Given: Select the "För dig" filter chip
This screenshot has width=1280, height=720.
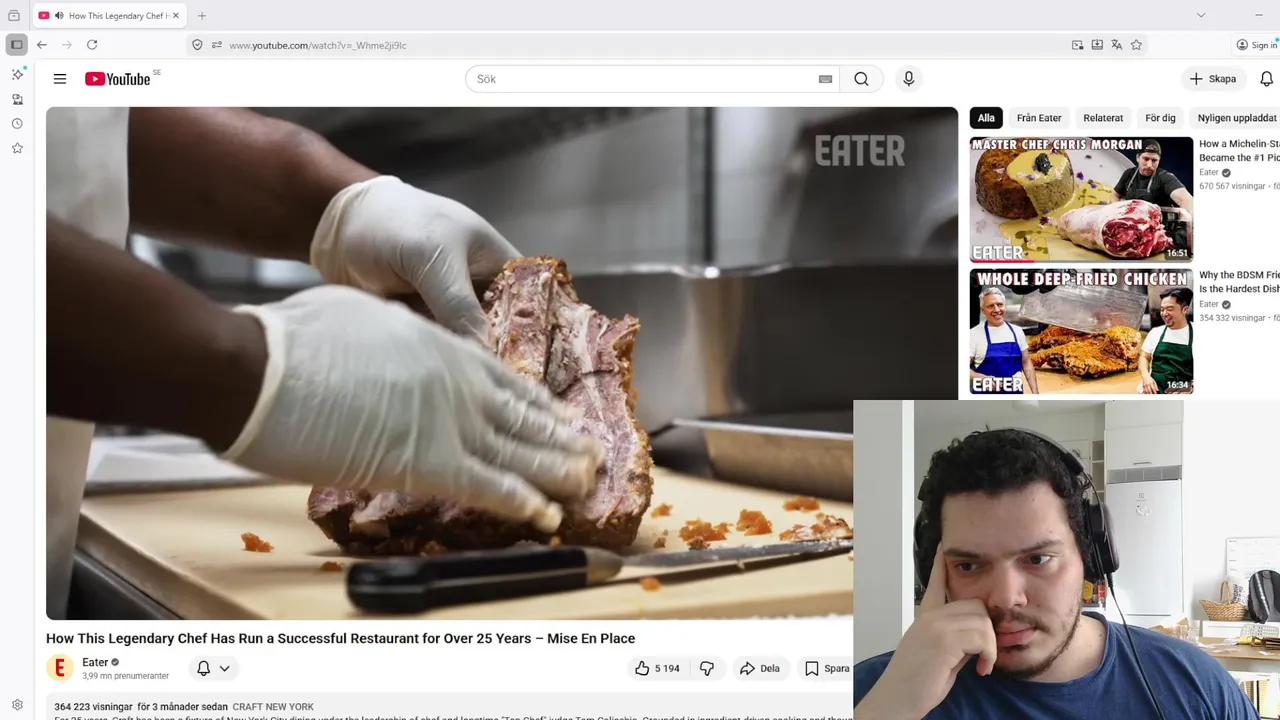Looking at the screenshot, I should pos(1160,118).
